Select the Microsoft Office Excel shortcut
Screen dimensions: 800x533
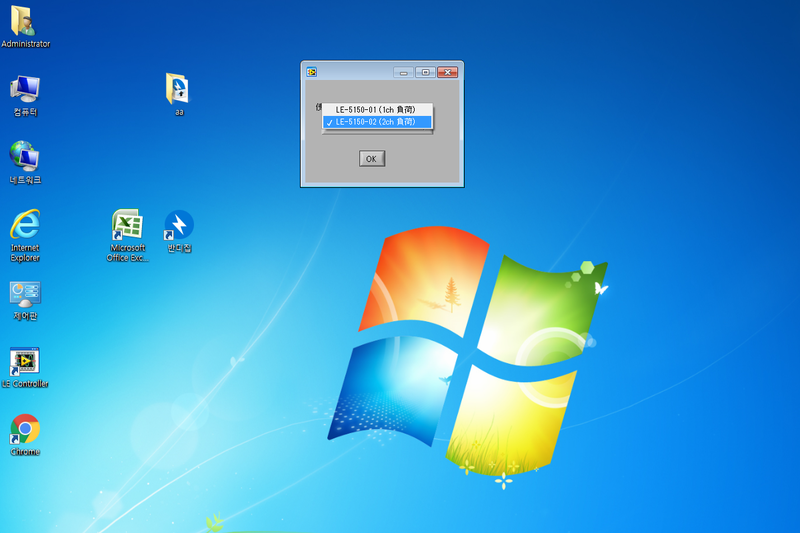[x=127, y=226]
